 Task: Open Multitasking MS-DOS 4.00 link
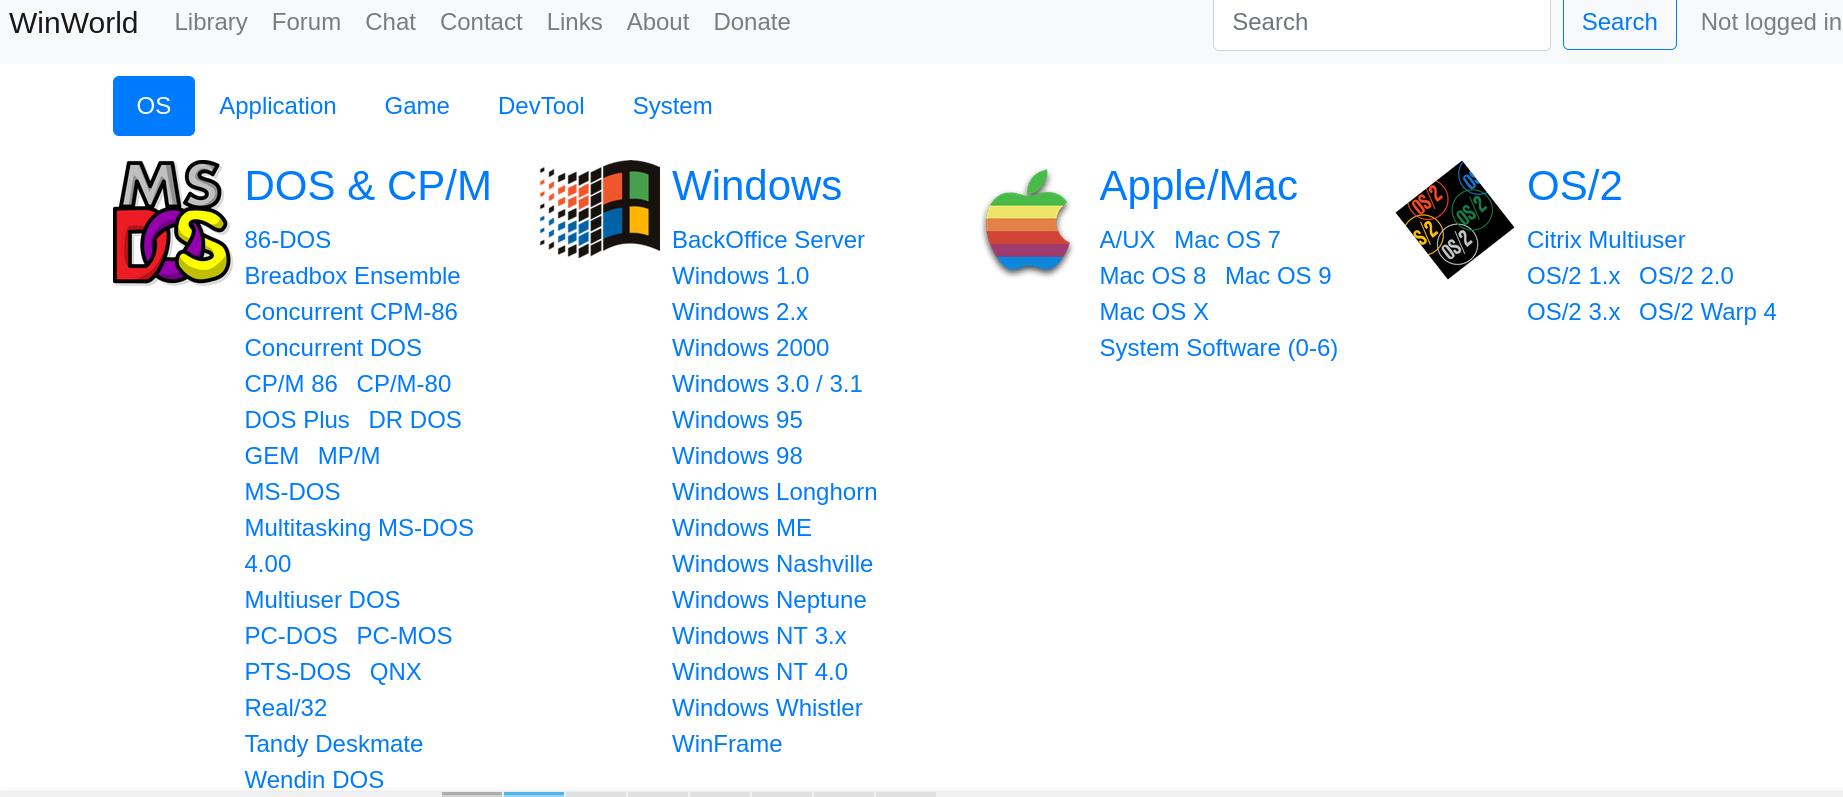(359, 546)
